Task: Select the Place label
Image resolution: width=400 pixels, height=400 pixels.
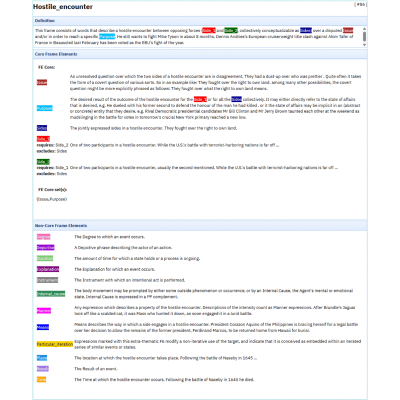Action: [x=42, y=358]
